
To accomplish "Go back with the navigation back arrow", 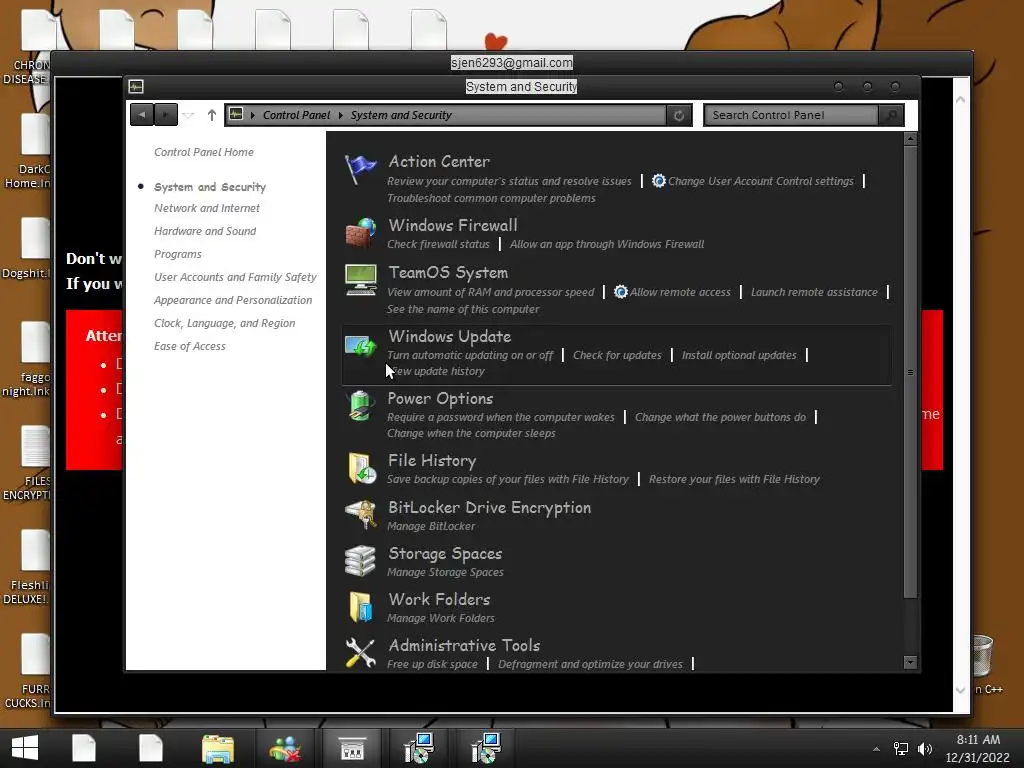I will click(142, 115).
